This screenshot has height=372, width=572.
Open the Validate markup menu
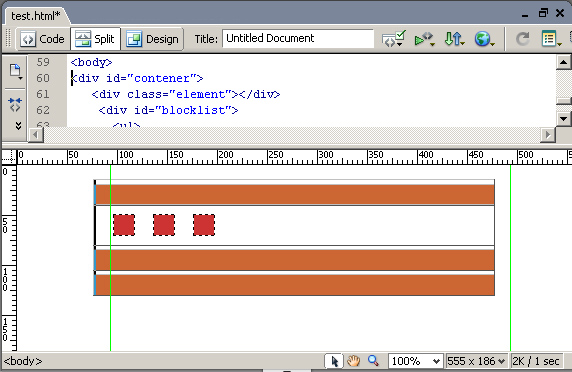pos(425,39)
